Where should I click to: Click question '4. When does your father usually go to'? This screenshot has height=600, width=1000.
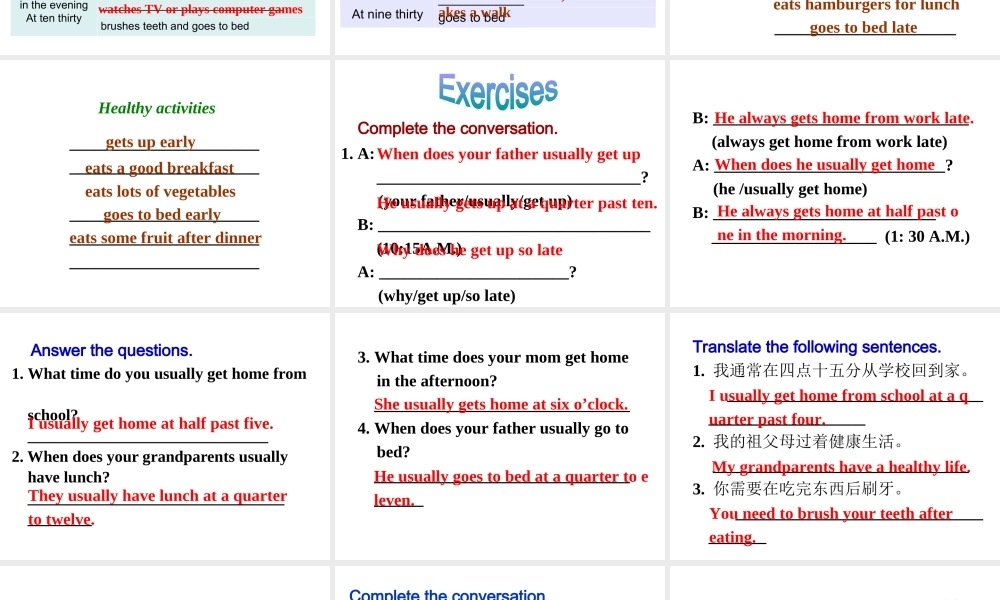[493, 428]
